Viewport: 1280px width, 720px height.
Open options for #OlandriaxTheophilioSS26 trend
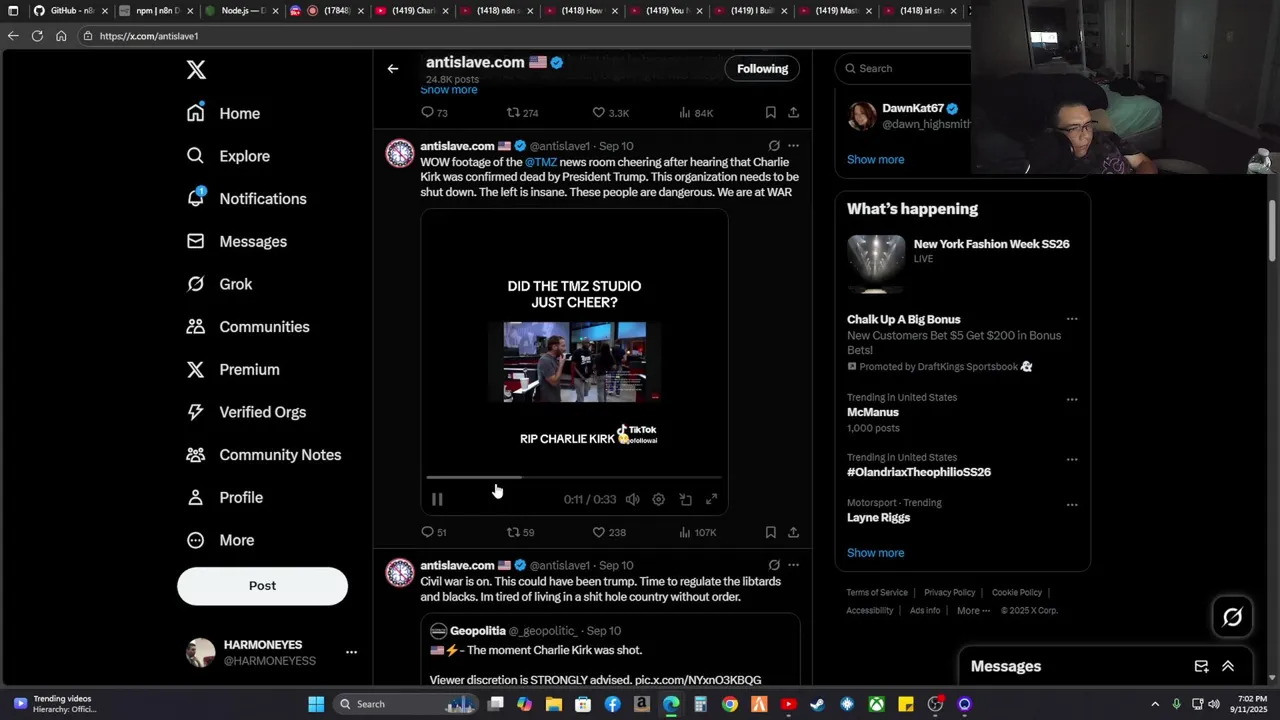pyautogui.click(x=1072, y=459)
